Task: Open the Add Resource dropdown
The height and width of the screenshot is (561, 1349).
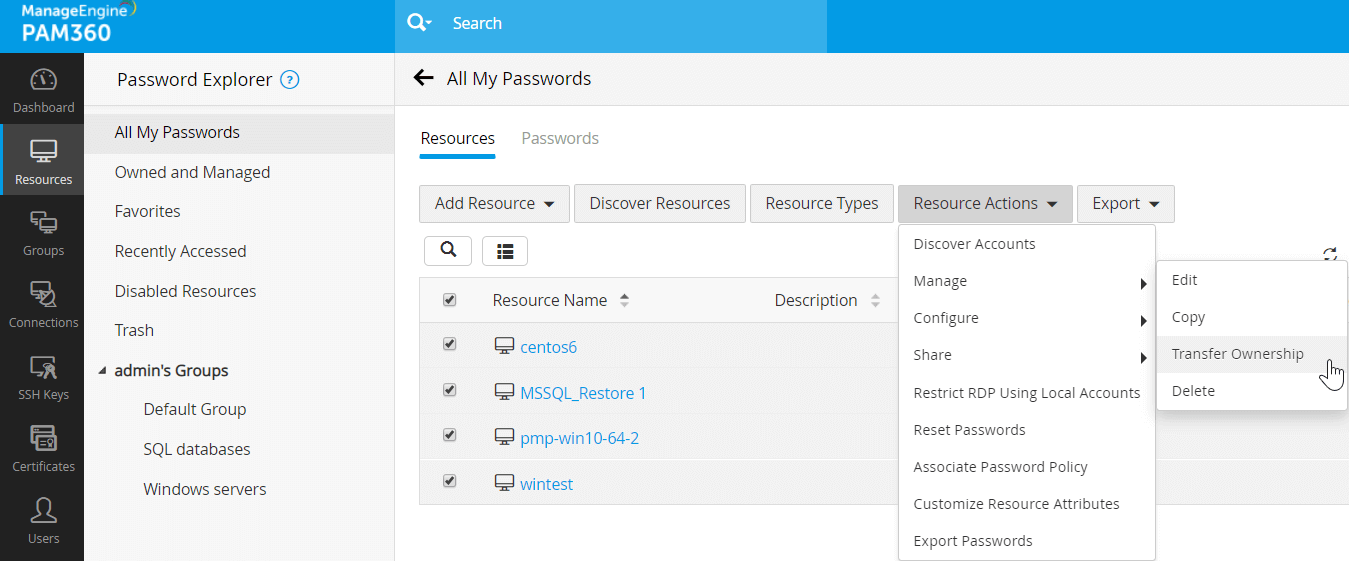Action: tap(494, 204)
